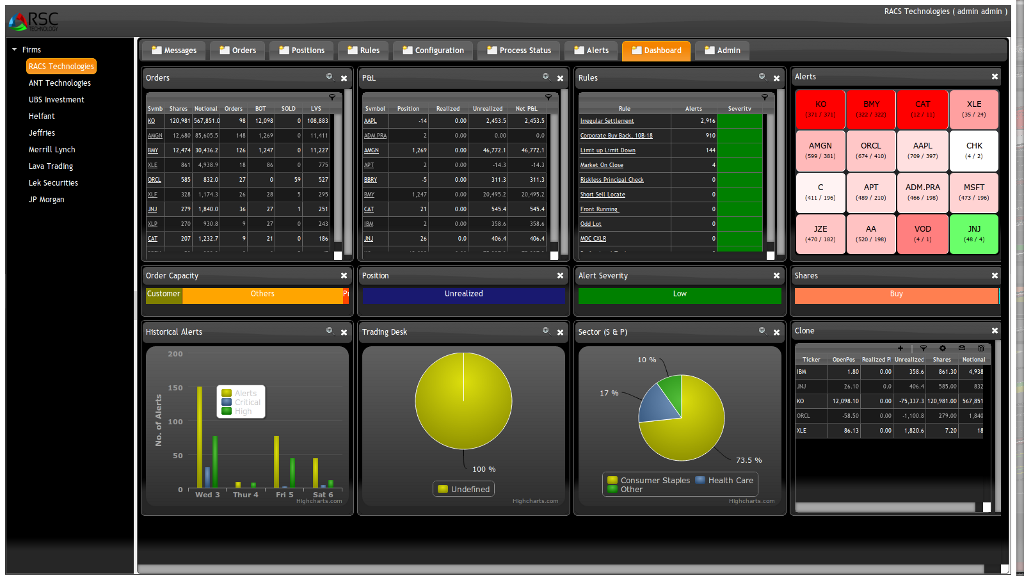Click the magnifier zoom icon in P&L panel header
1024x576 pixels.
[x=546, y=77]
